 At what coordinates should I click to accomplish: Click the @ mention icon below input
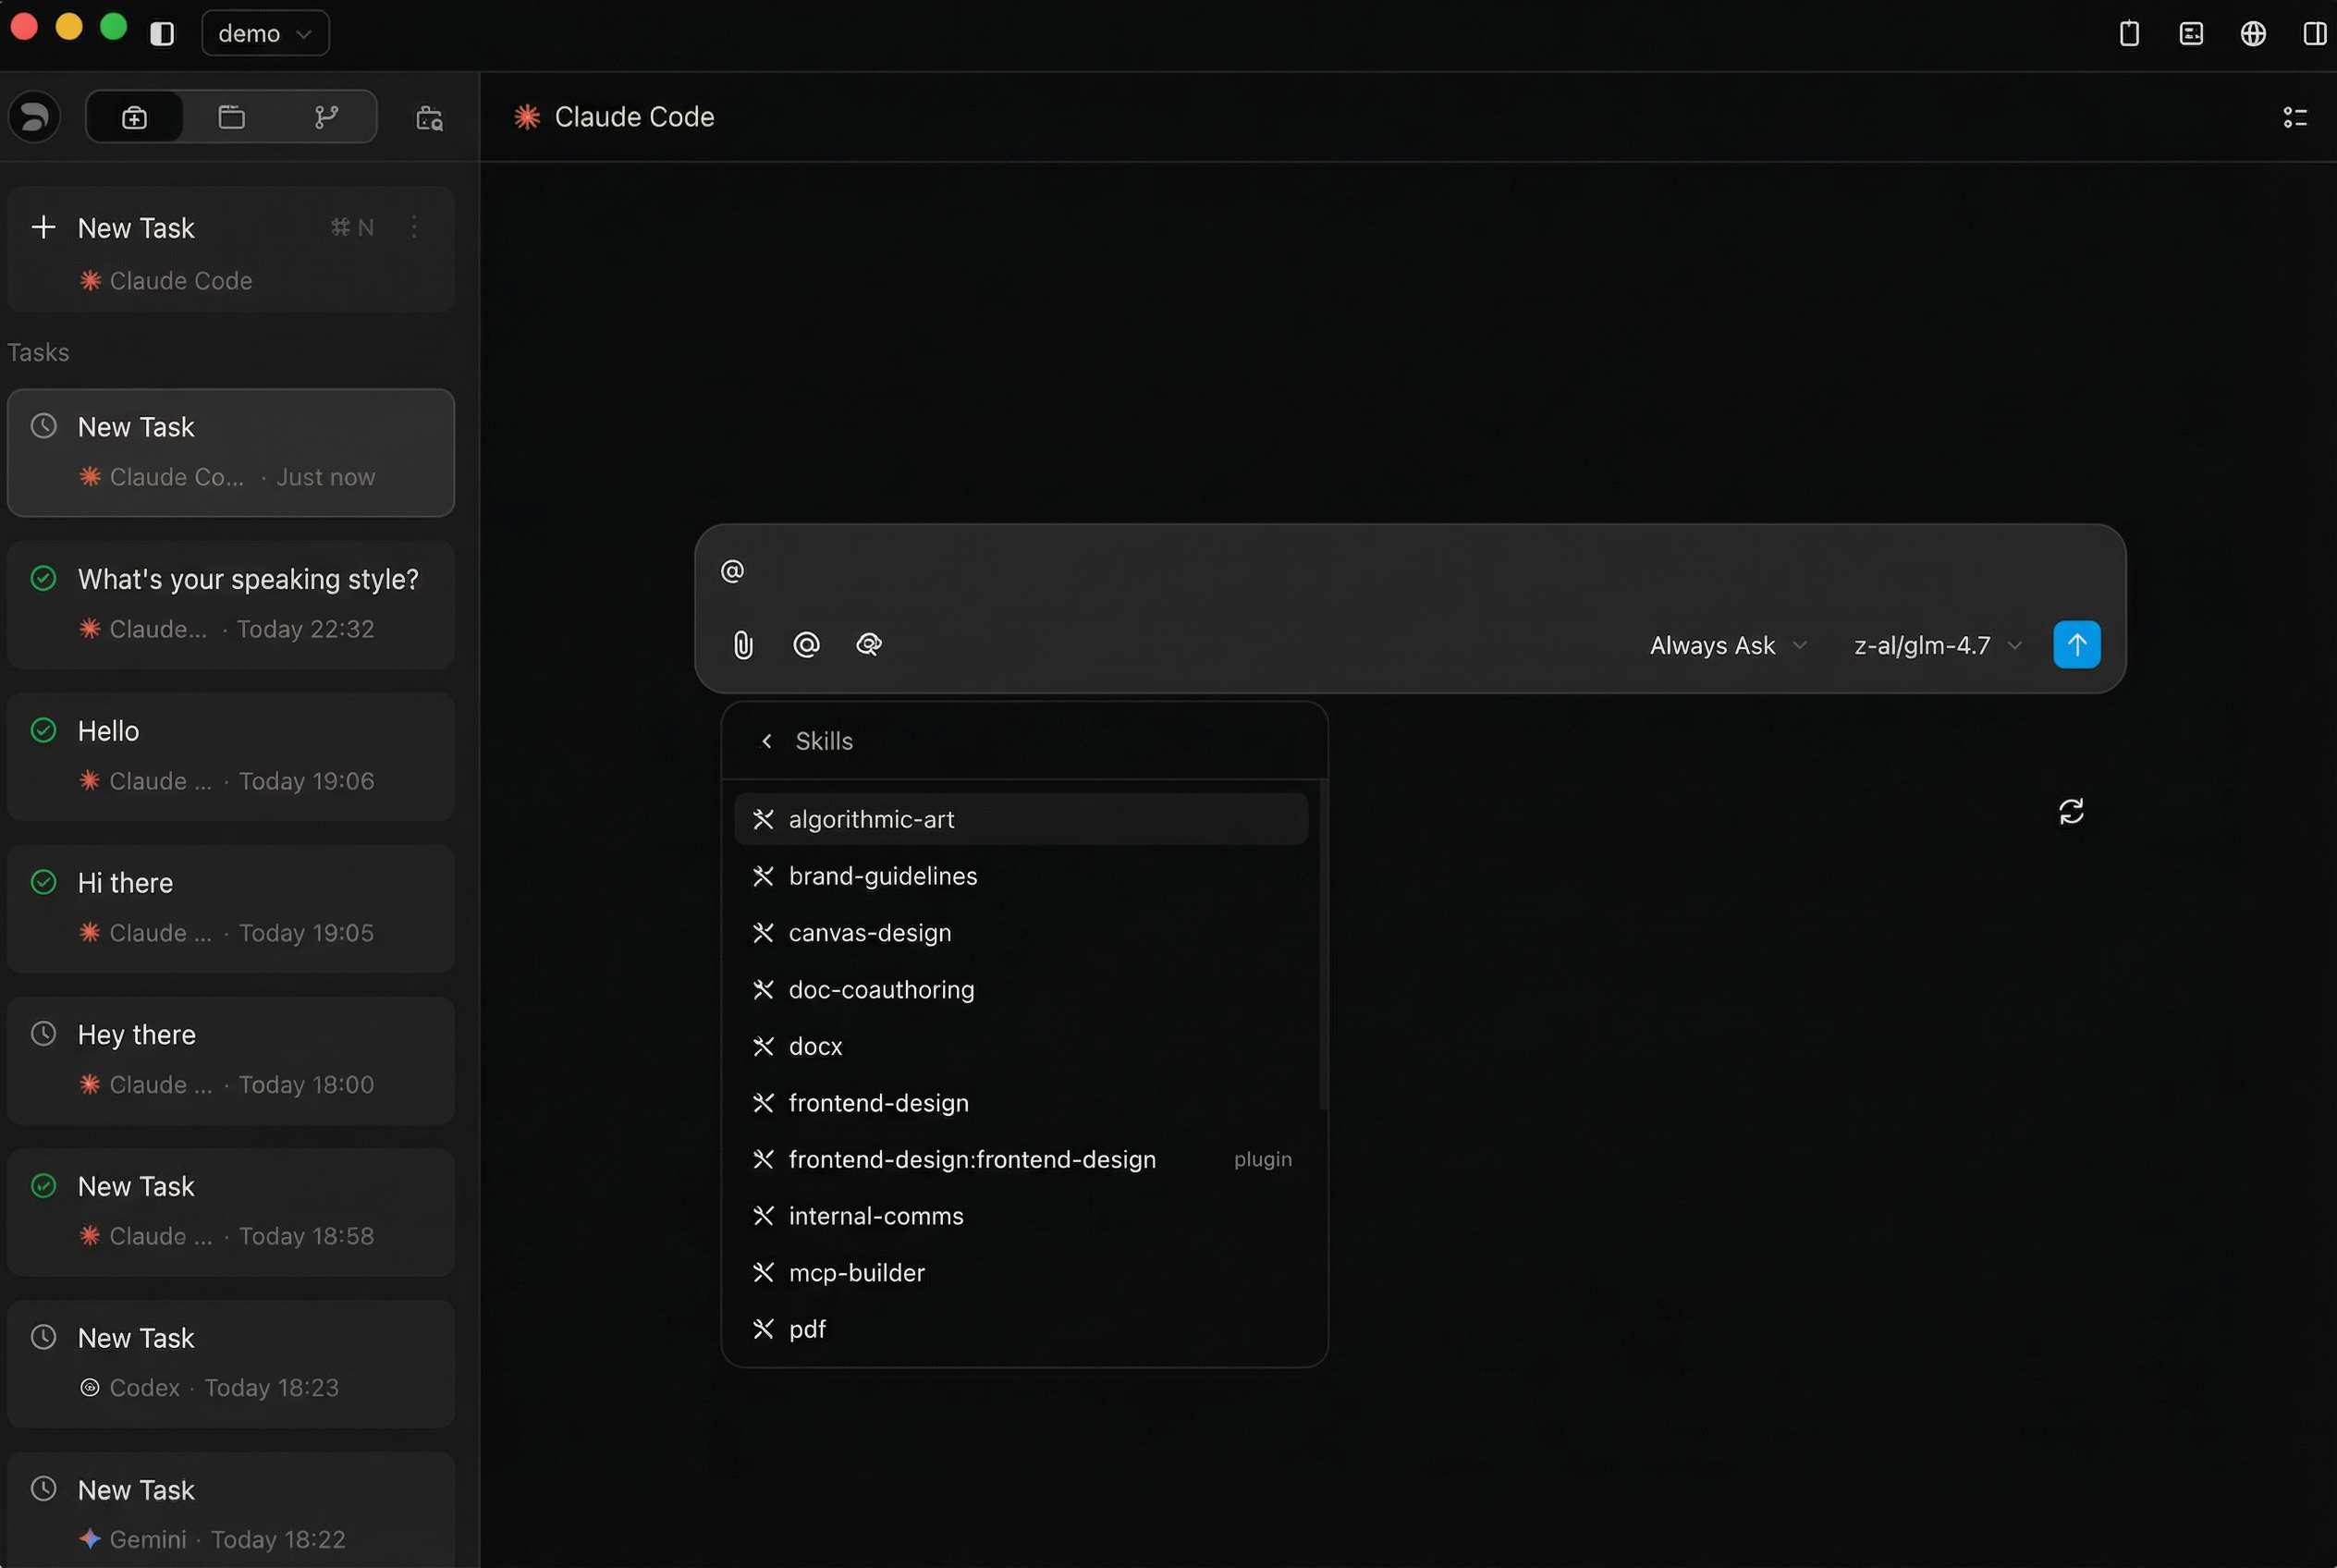click(x=806, y=645)
